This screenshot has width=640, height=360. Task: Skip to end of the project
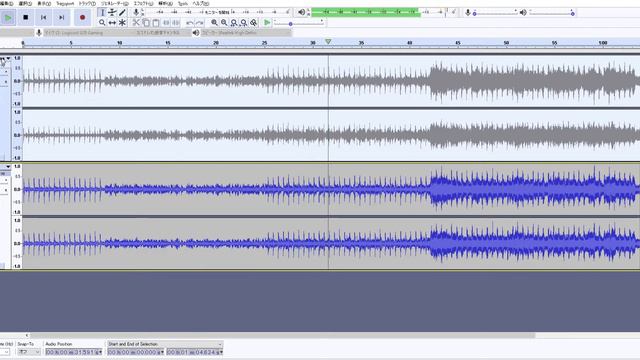point(62,18)
